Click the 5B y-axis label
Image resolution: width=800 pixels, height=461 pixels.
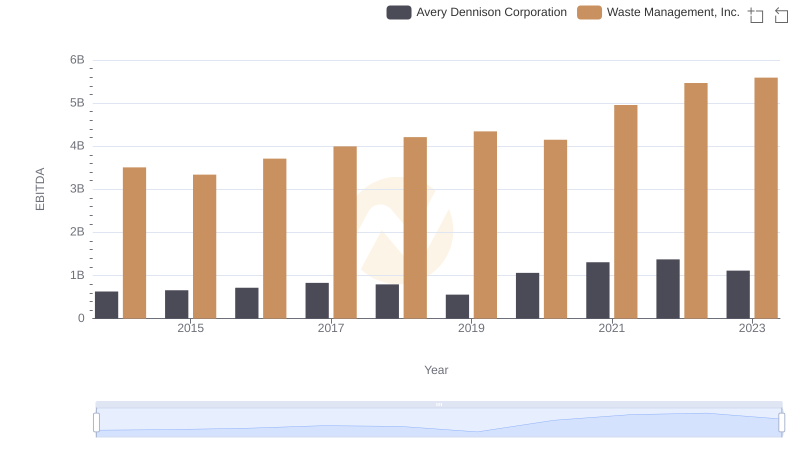point(77,103)
